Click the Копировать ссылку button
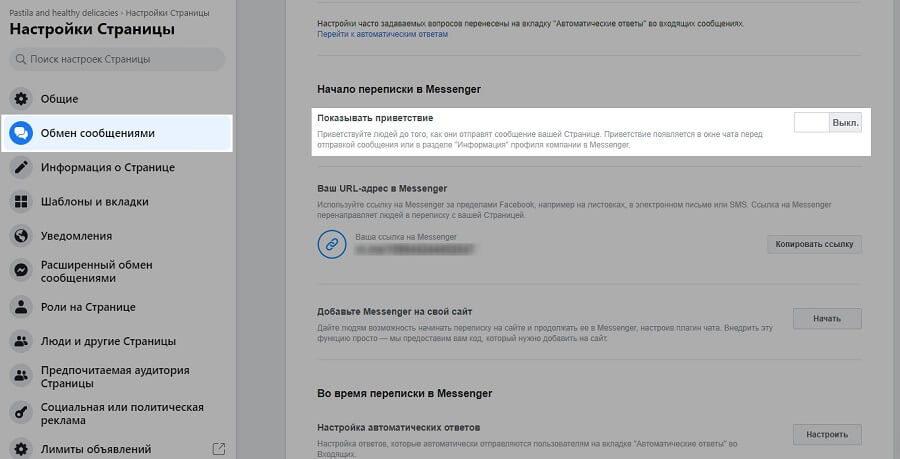 coord(814,244)
